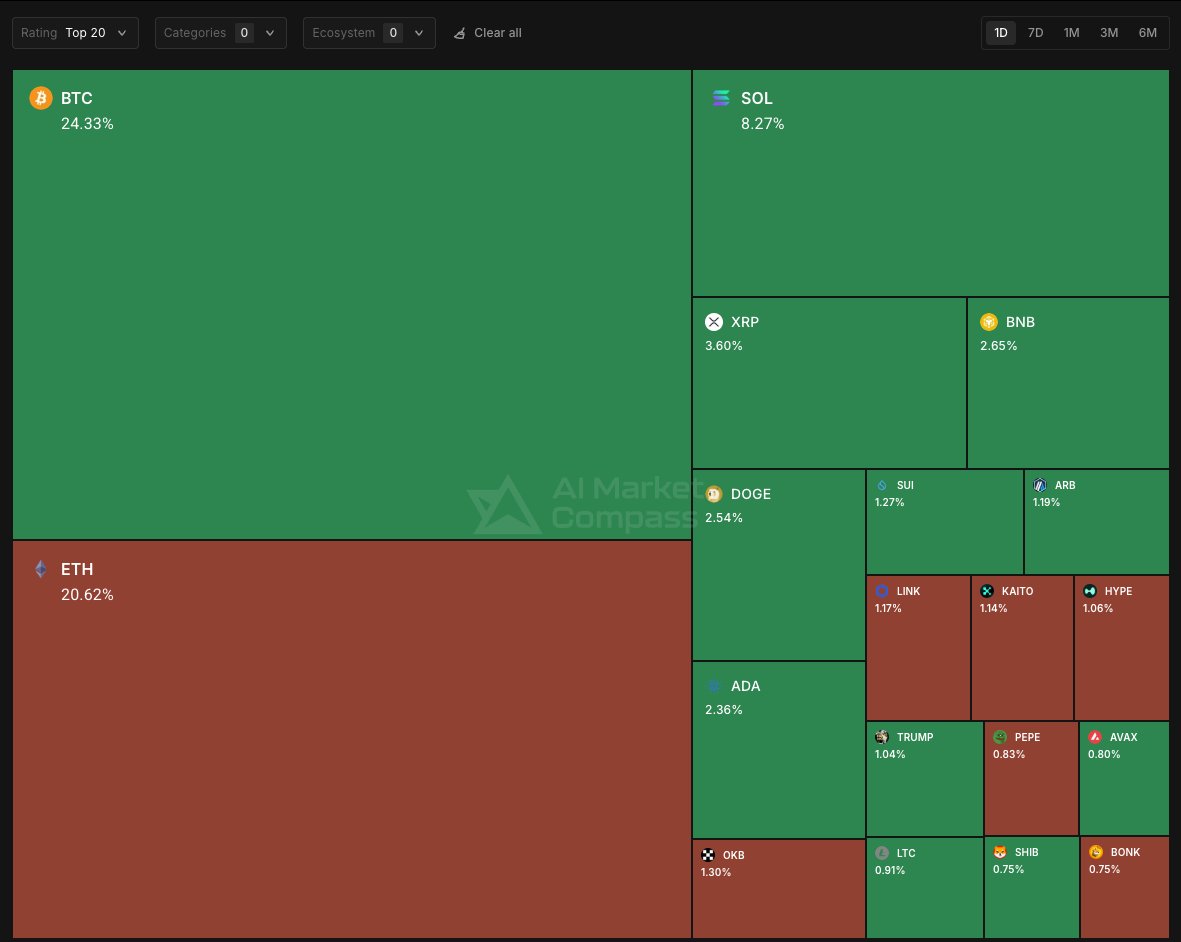Click the OKB 1.30% value
Screen dimensions: 1181x942
716,873
